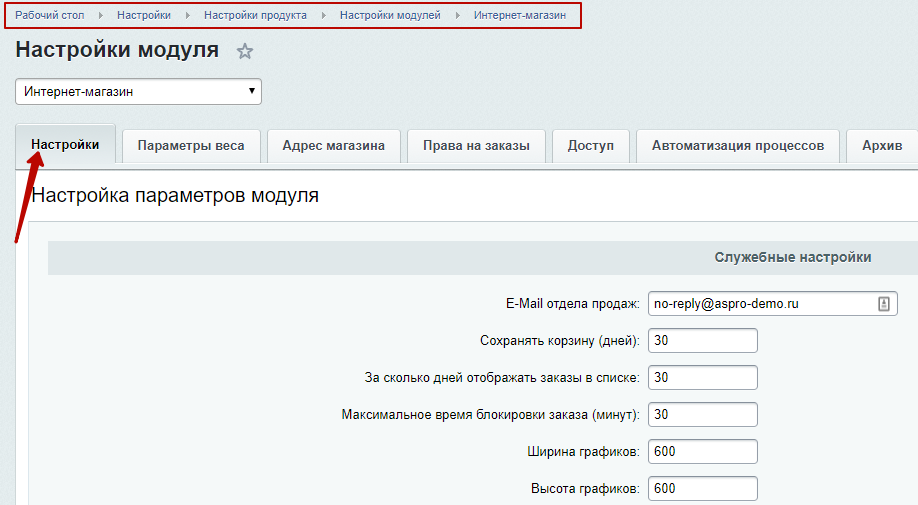Screen dimensions: 918x505
Task: Open the Параметры веса tab
Action: (191, 146)
